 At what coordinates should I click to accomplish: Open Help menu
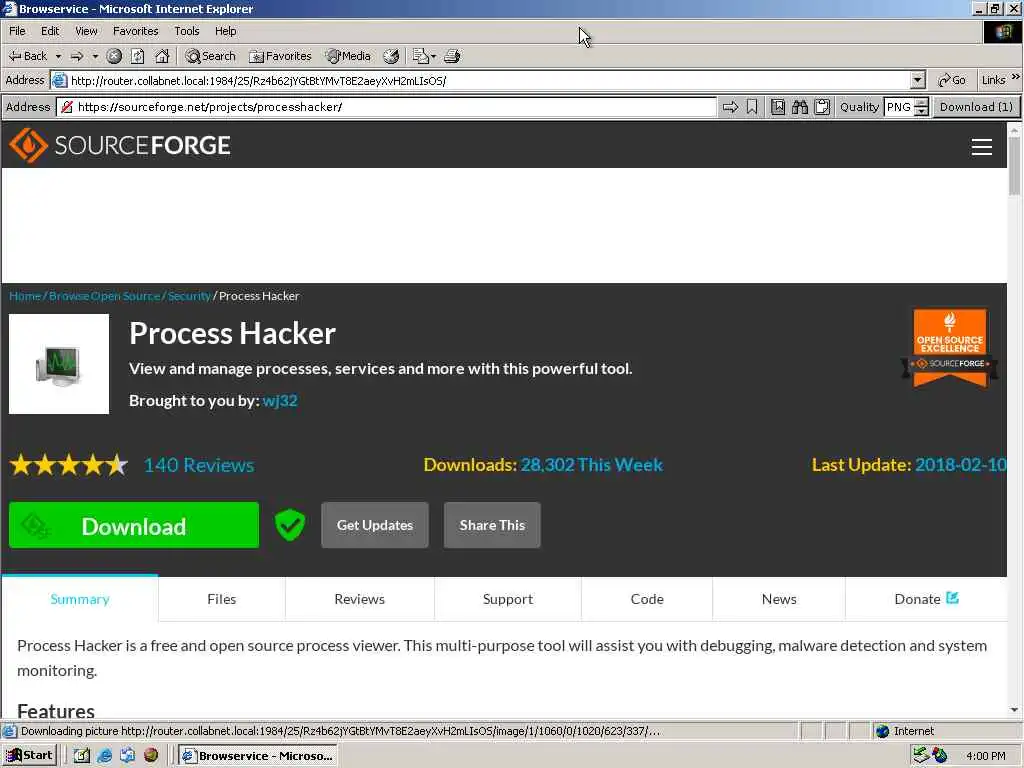[x=225, y=31]
